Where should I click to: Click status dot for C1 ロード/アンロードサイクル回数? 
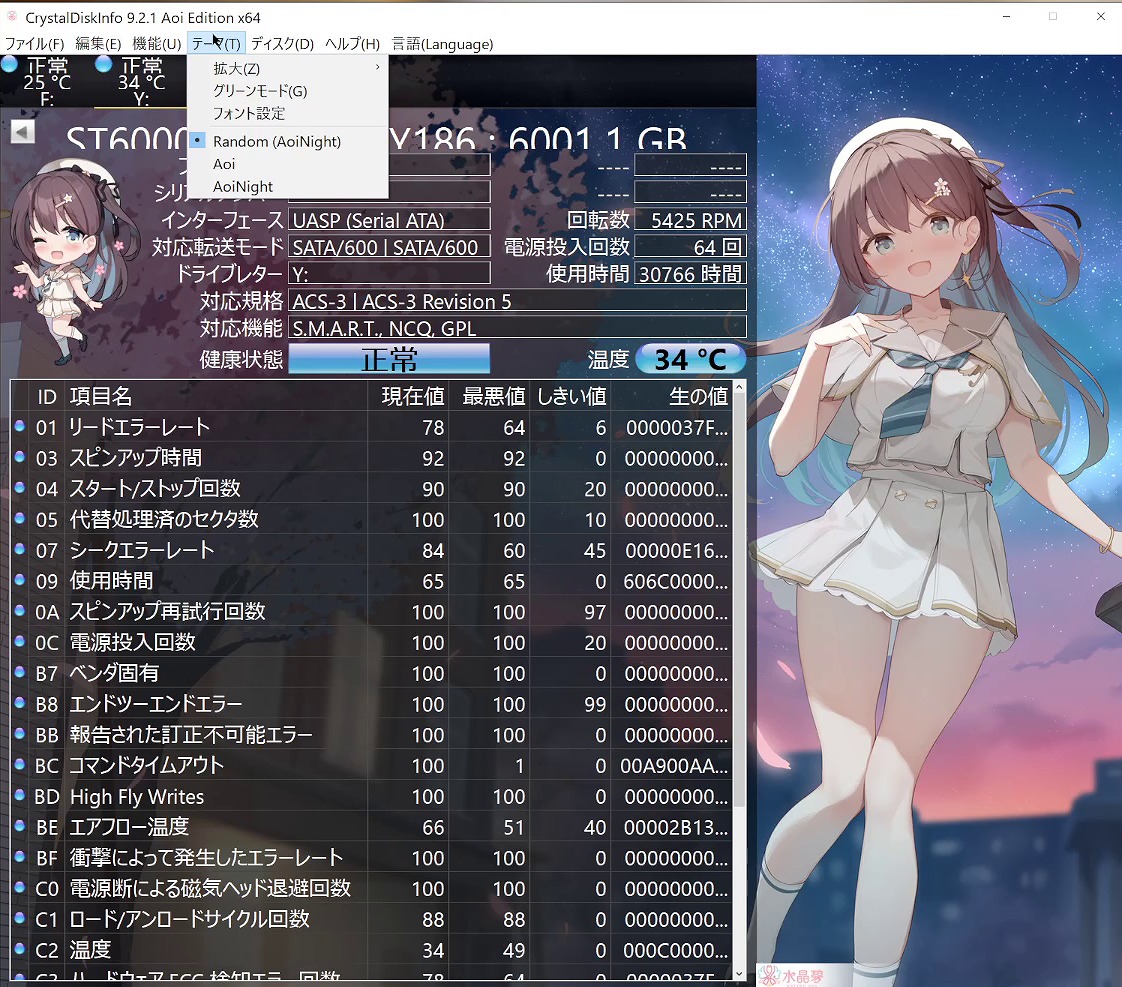(20, 918)
